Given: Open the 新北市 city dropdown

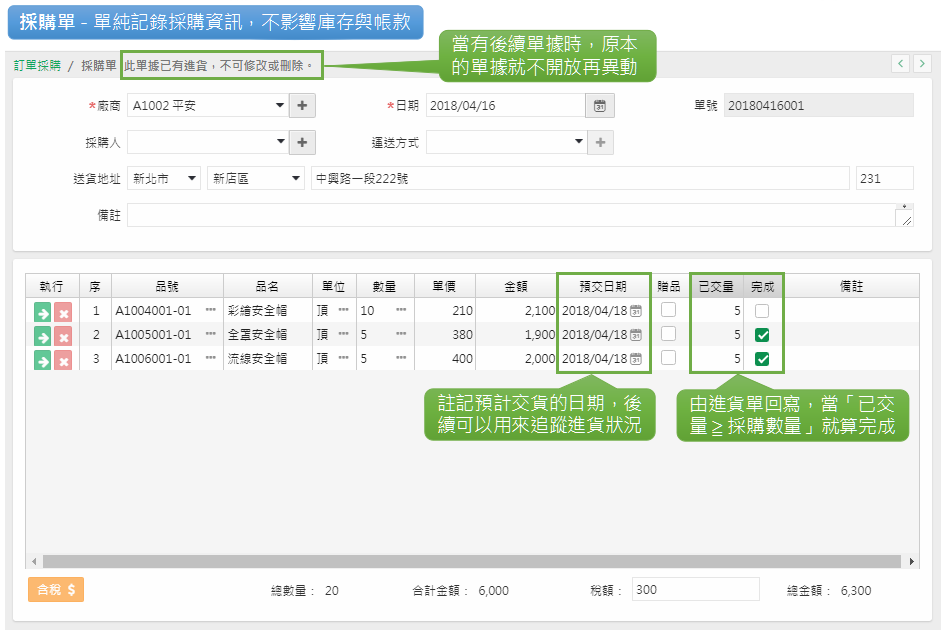Looking at the screenshot, I should coord(191,179).
